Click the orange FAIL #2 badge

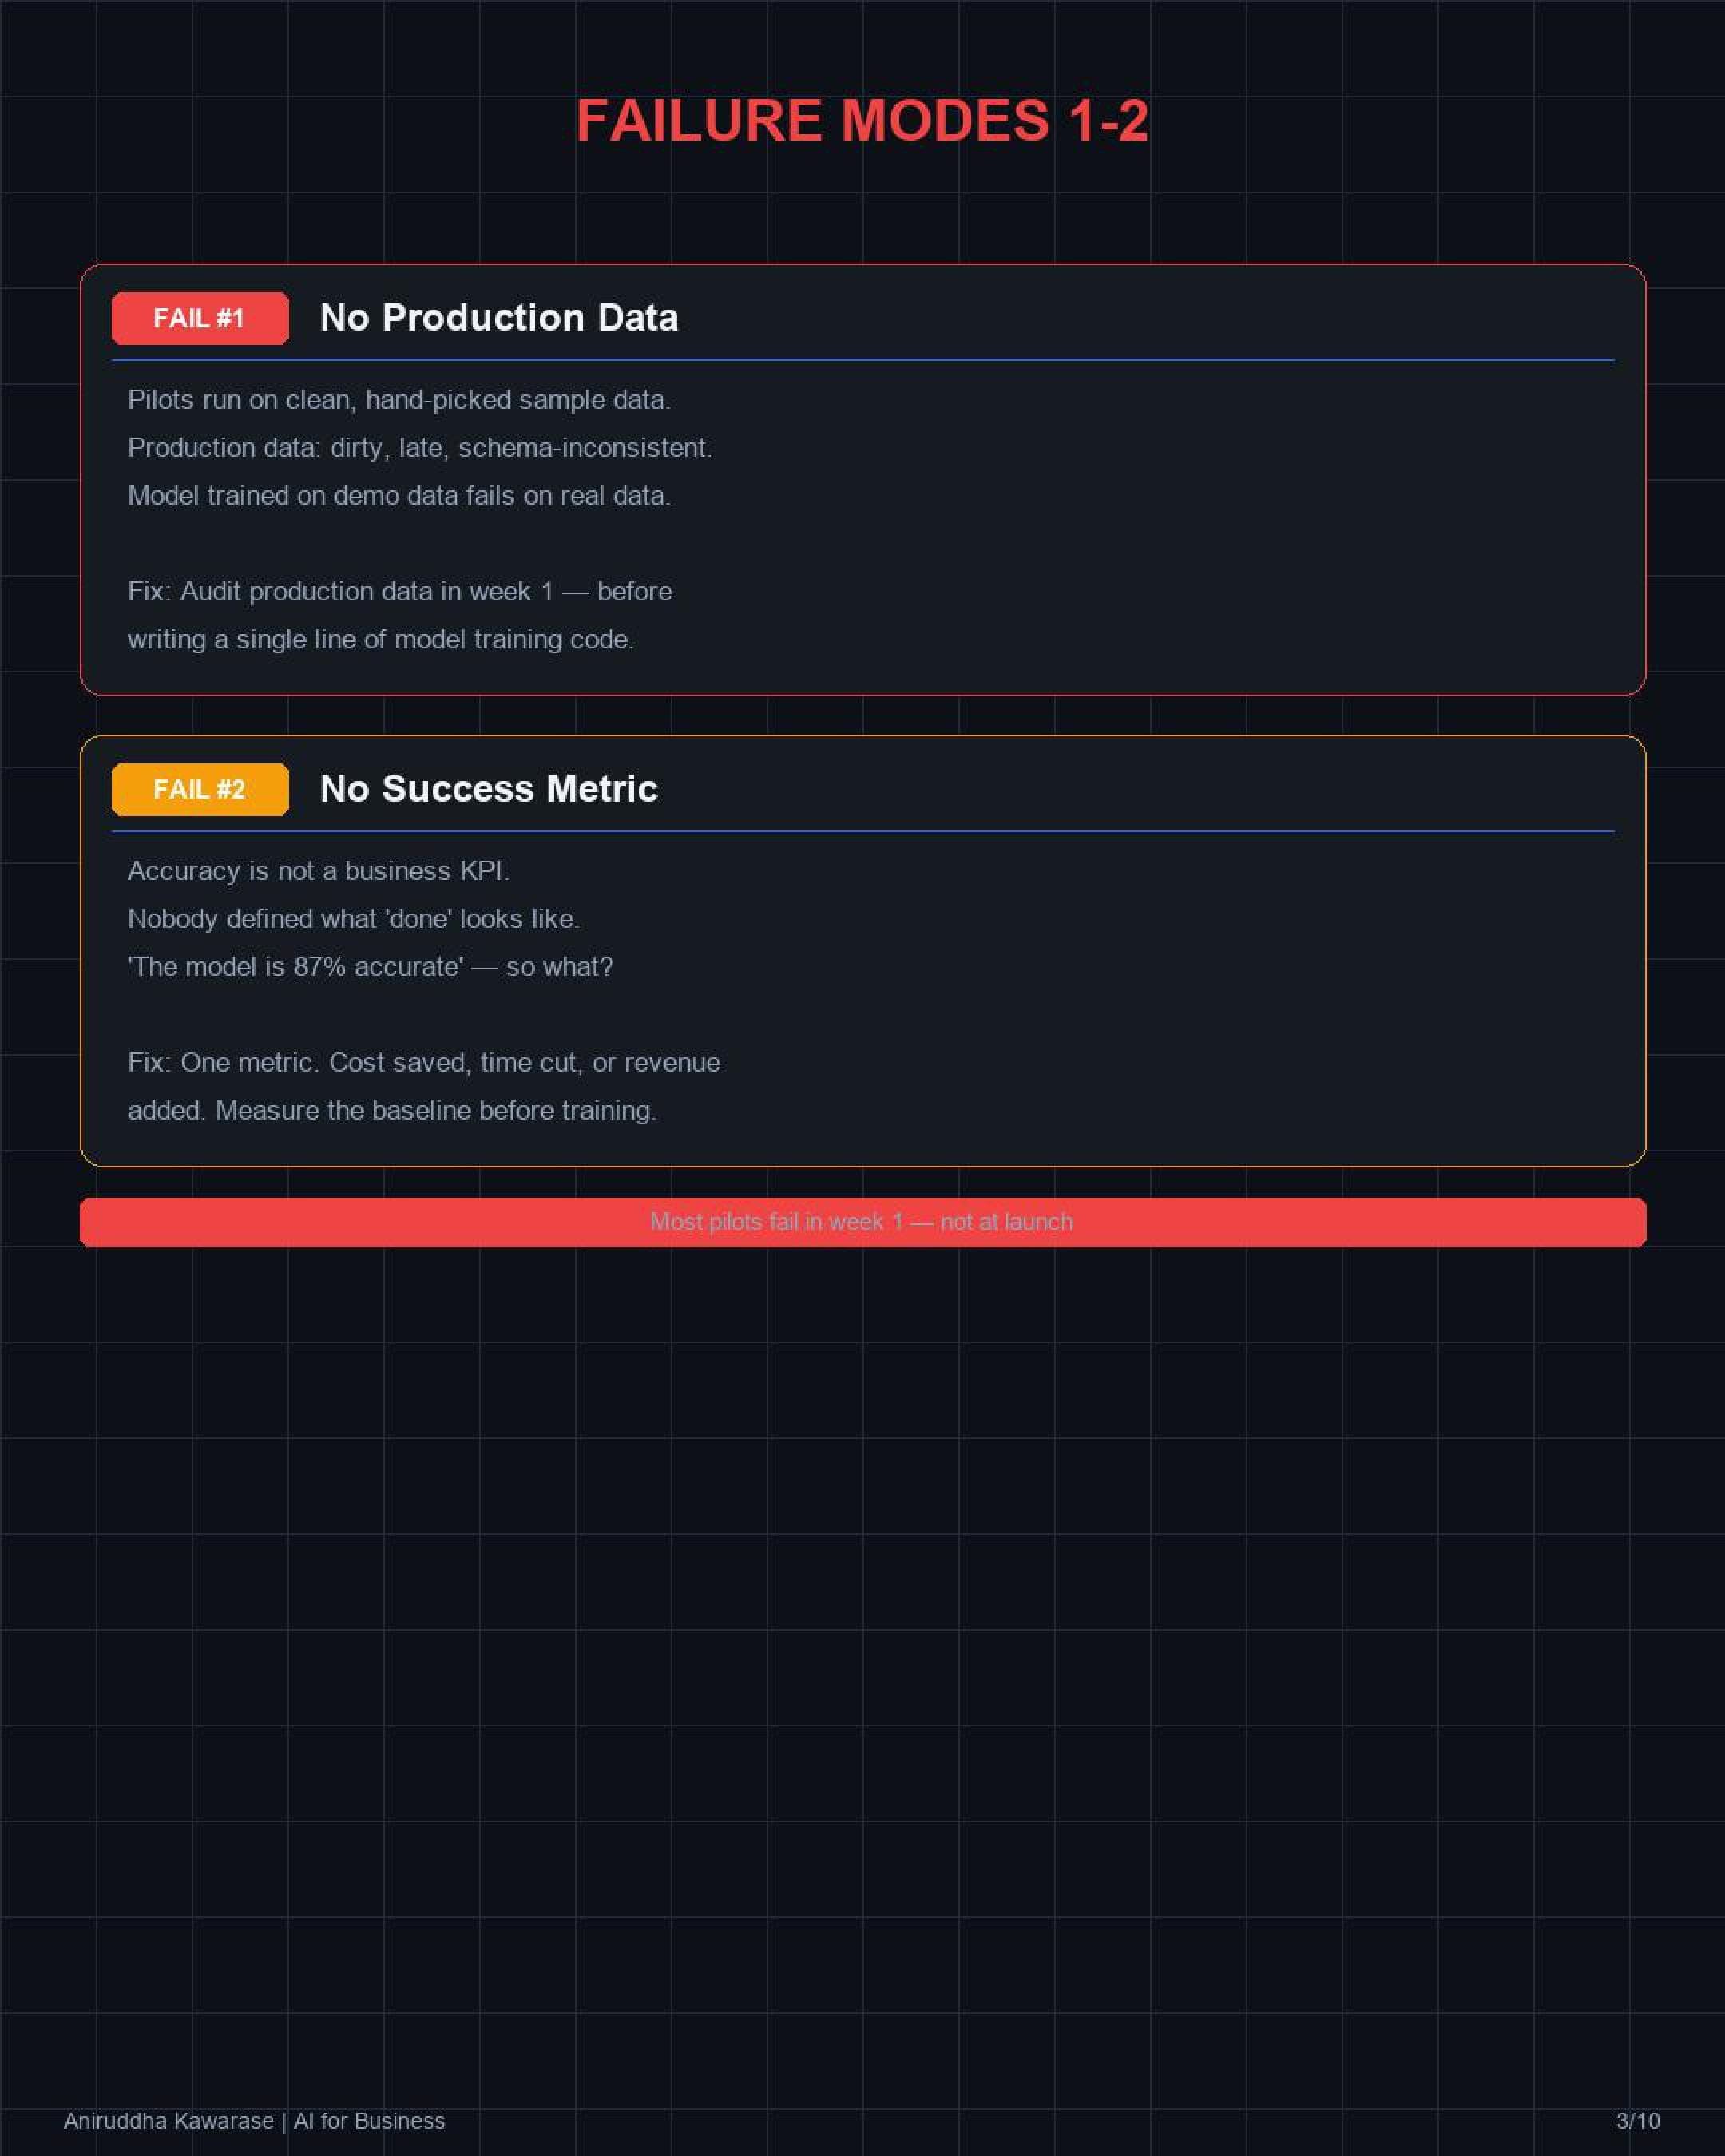pyautogui.click(x=200, y=790)
